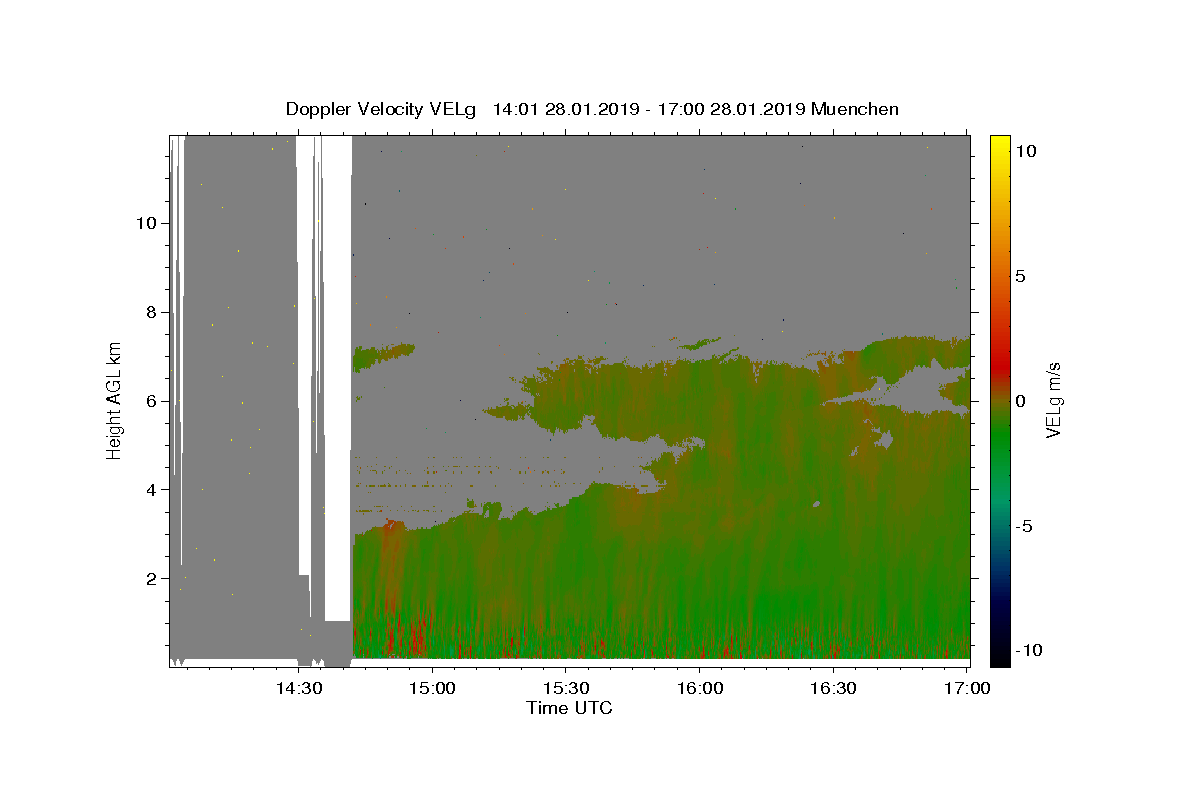Image resolution: width=1200 pixels, height=800 pixels.
Task: Click the 14:30 time axis tick label
Action: (299, 689)
